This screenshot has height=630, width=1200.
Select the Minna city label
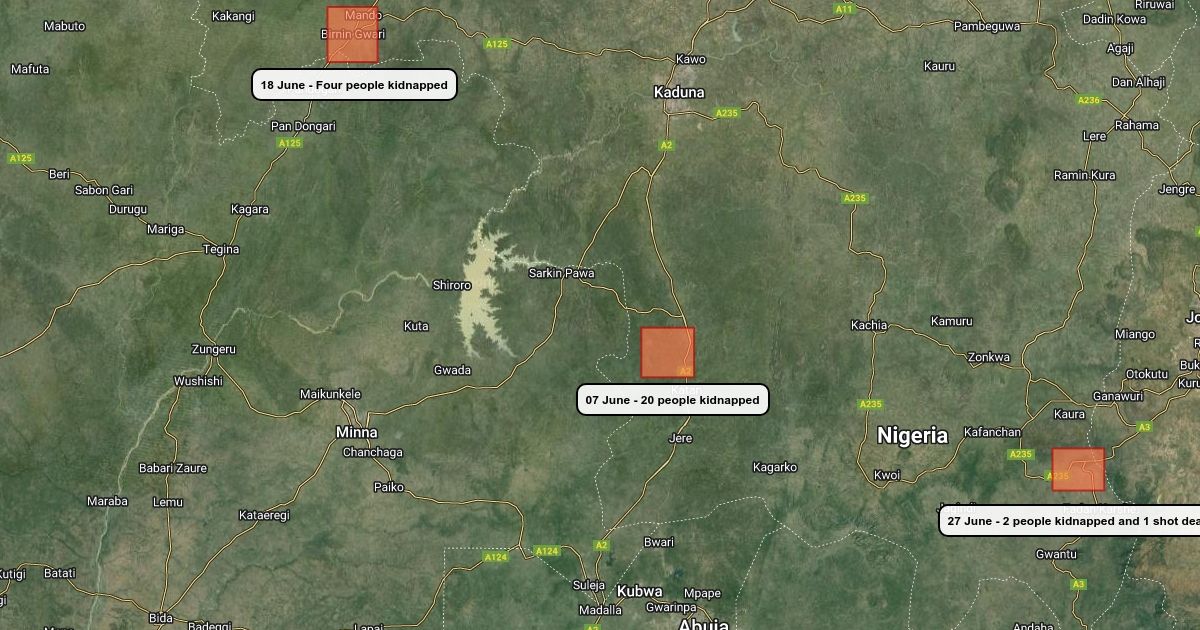[x=357, y=432]
